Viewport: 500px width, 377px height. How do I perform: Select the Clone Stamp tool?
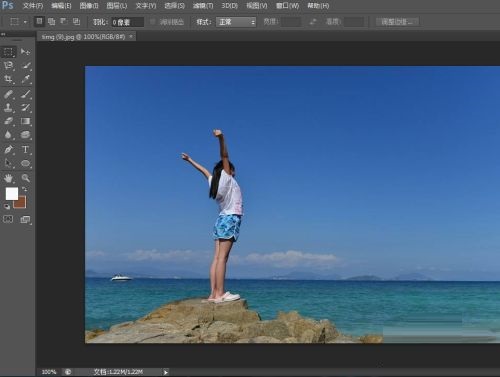tap(8, 107)
